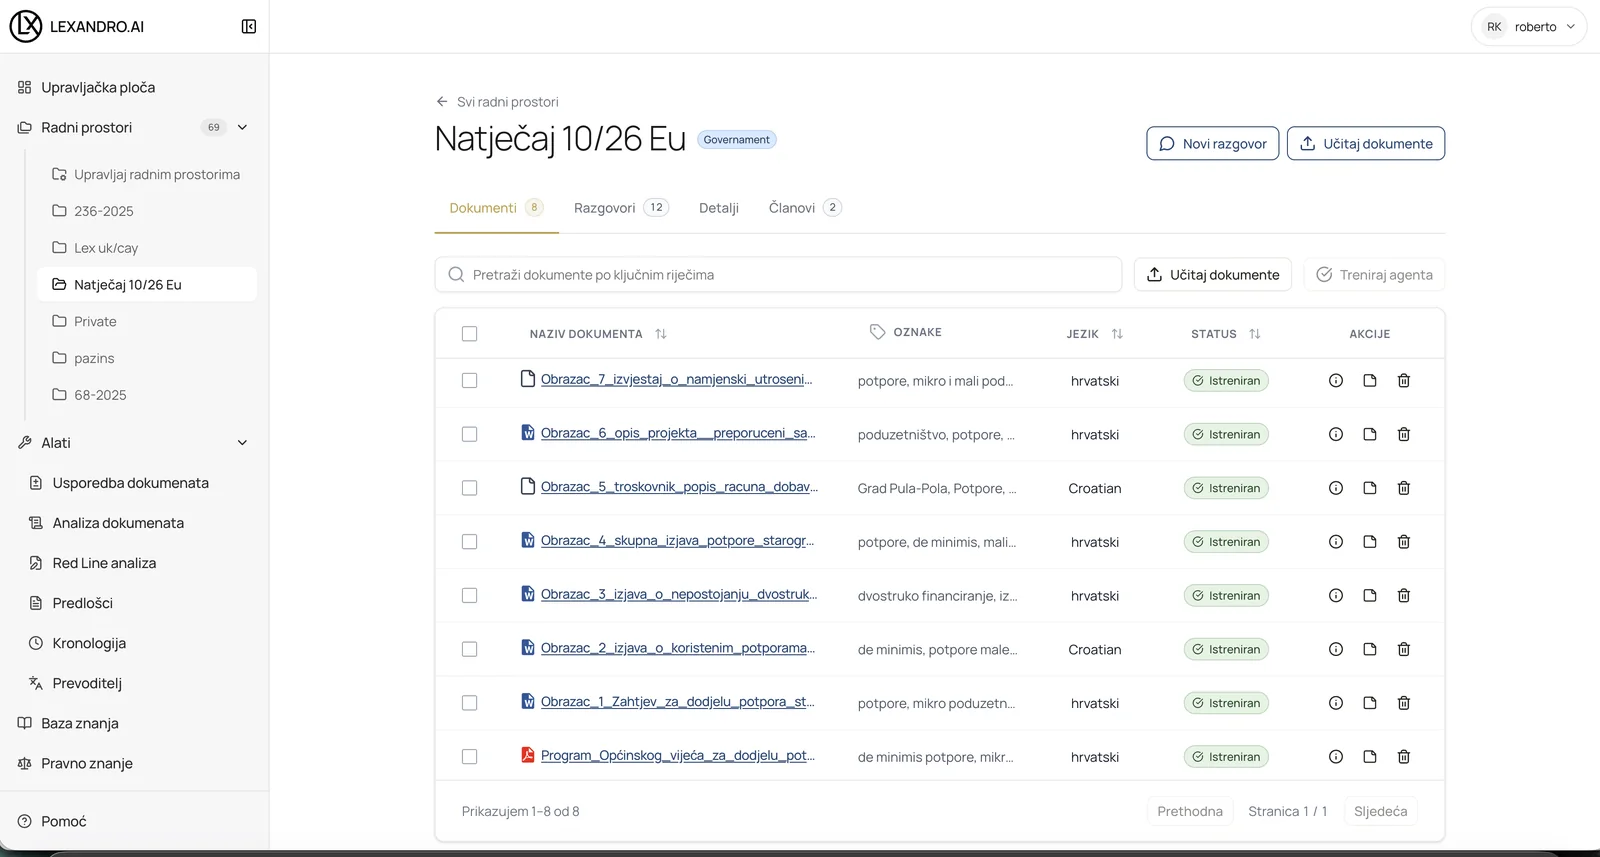
Task: Open Obrazac_2_izjava_o_koristenim_potporama document link
Action: point(678,648)
